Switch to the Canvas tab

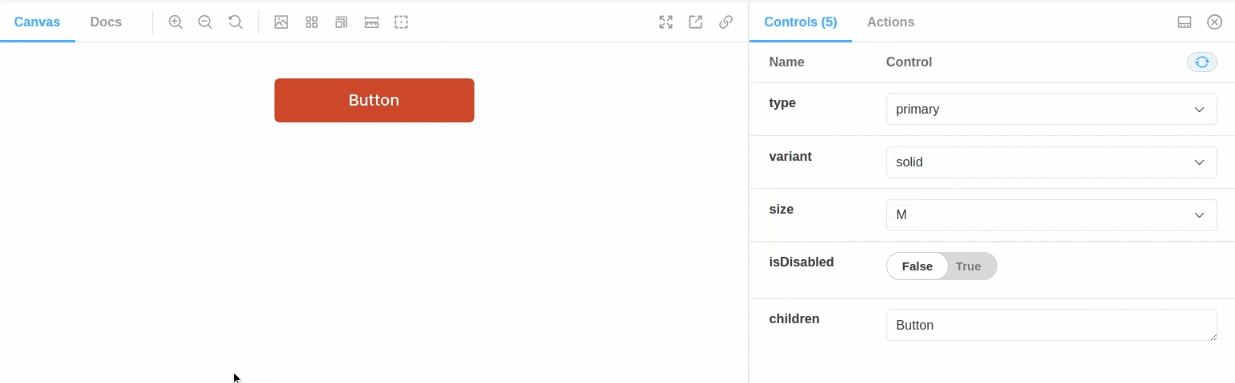[x=37, y=22]
